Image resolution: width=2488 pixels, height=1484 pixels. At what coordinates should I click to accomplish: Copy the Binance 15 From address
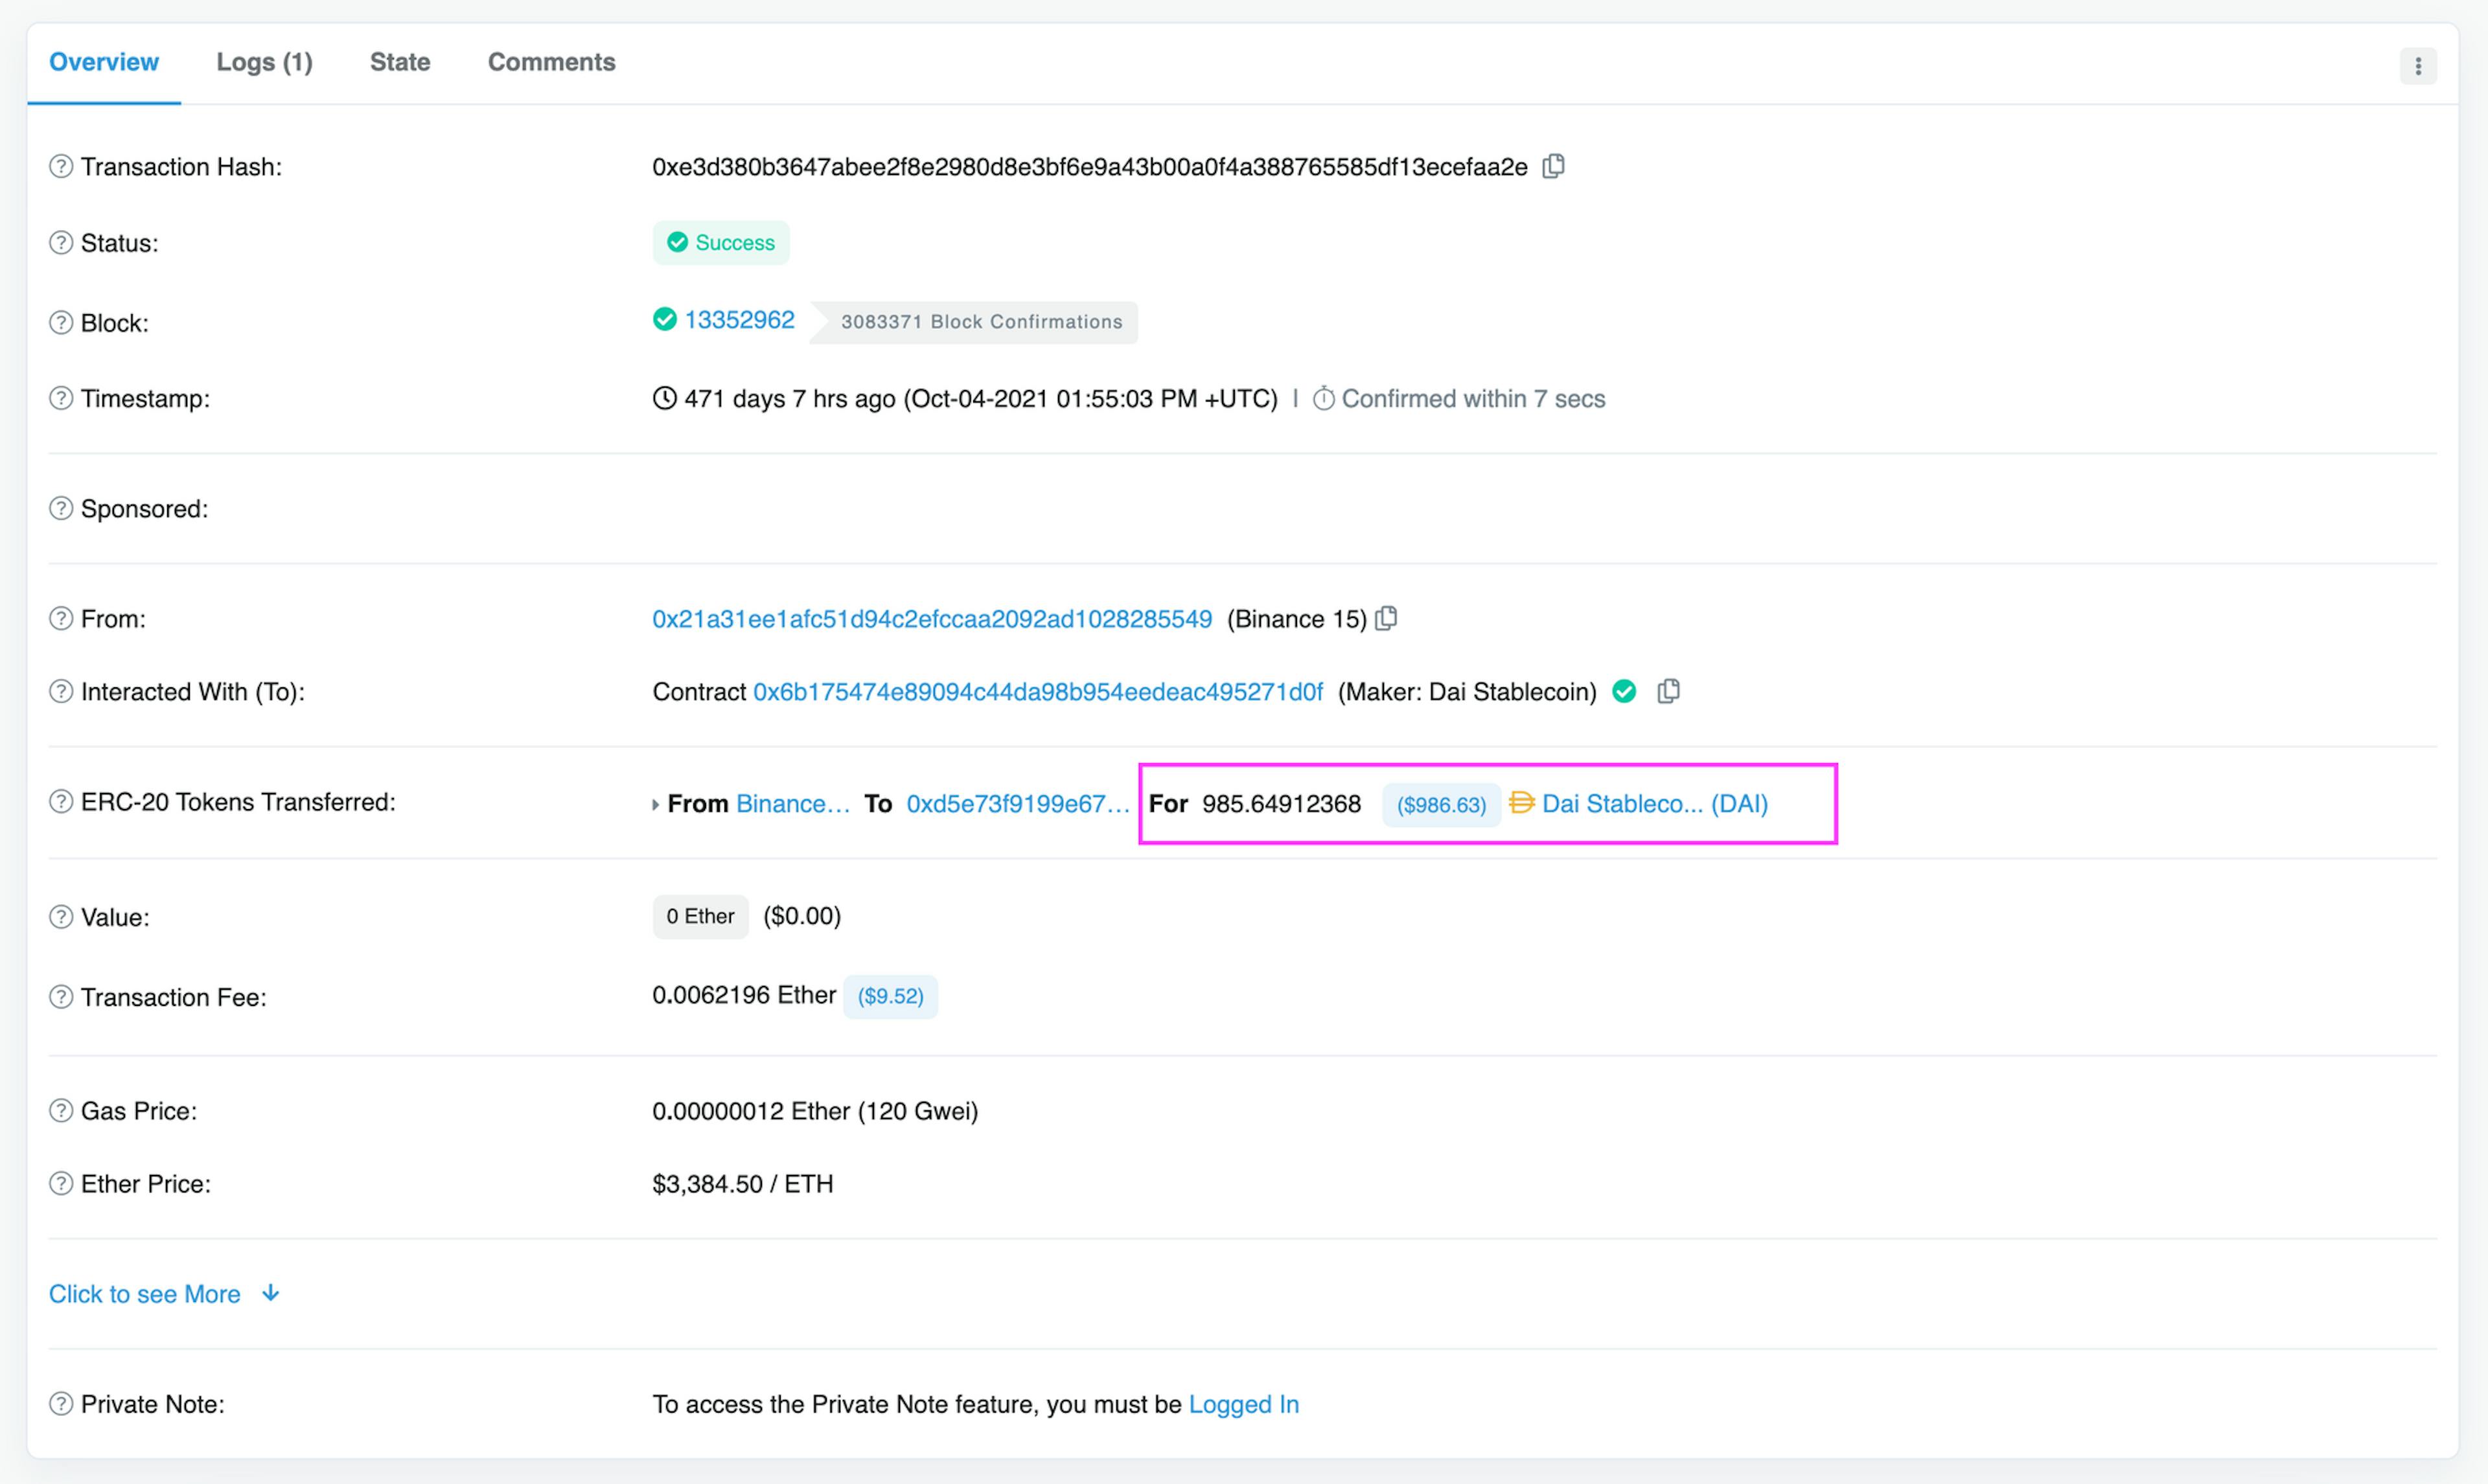pyautogui.click(x=1386, y=619)
